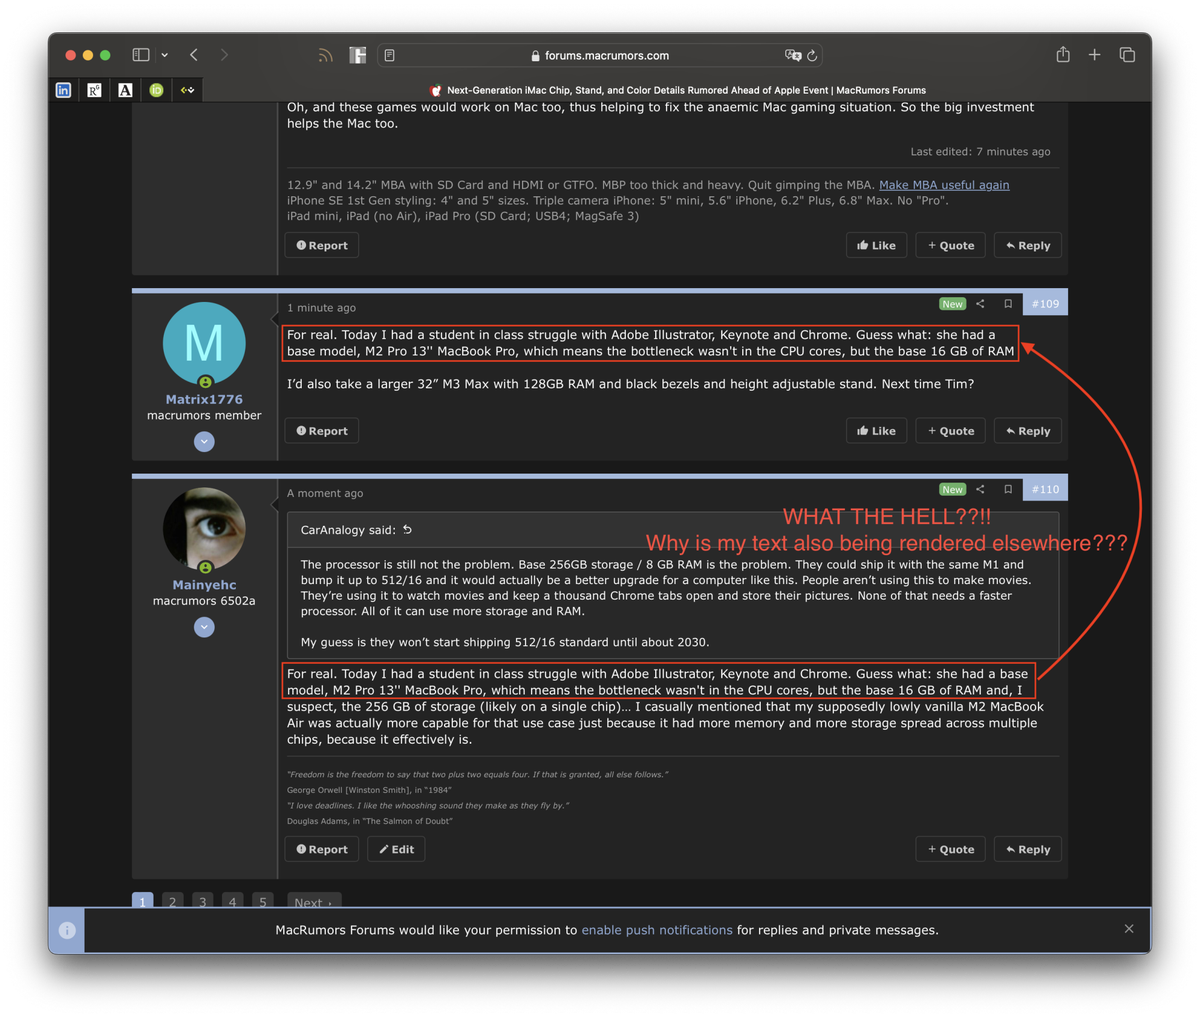The image size is (1200, 1018).
Task: Show the tab overview
Action: [x=1127, y=55]
